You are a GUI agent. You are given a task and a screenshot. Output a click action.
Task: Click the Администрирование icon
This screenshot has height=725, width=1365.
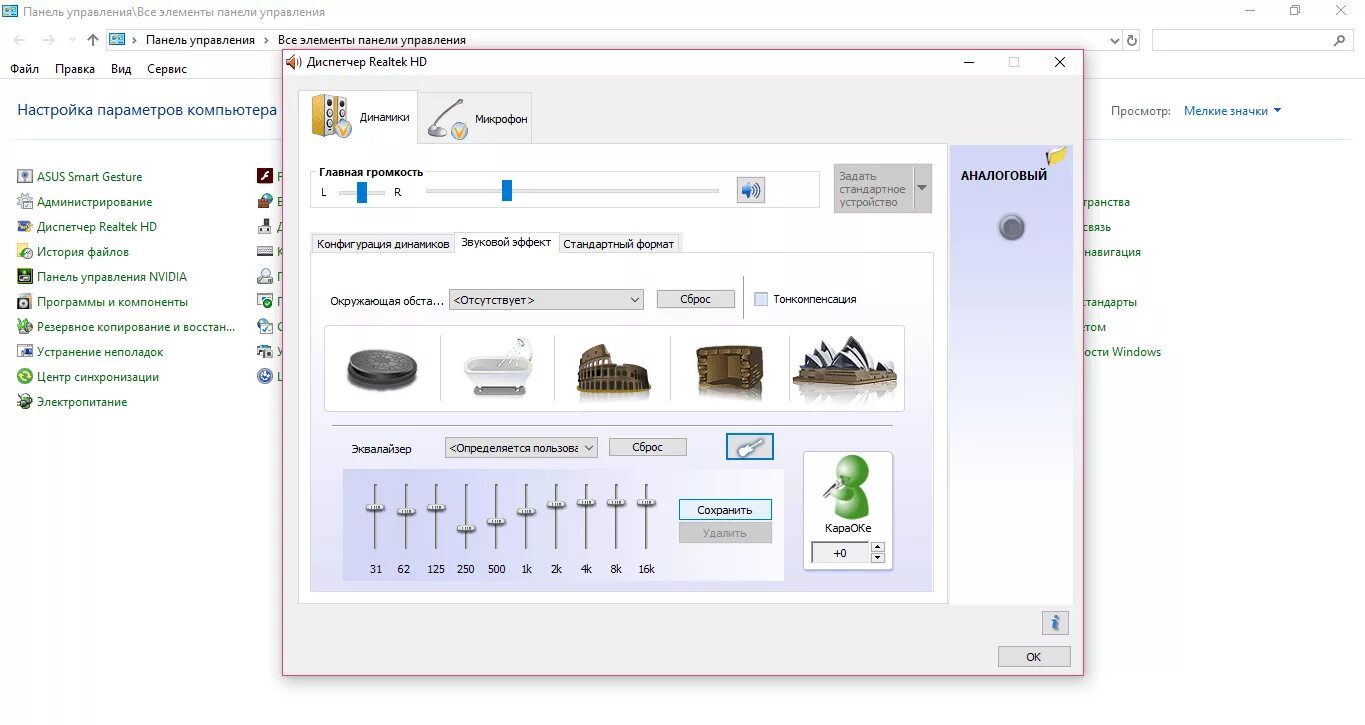(x=25, y=202)
